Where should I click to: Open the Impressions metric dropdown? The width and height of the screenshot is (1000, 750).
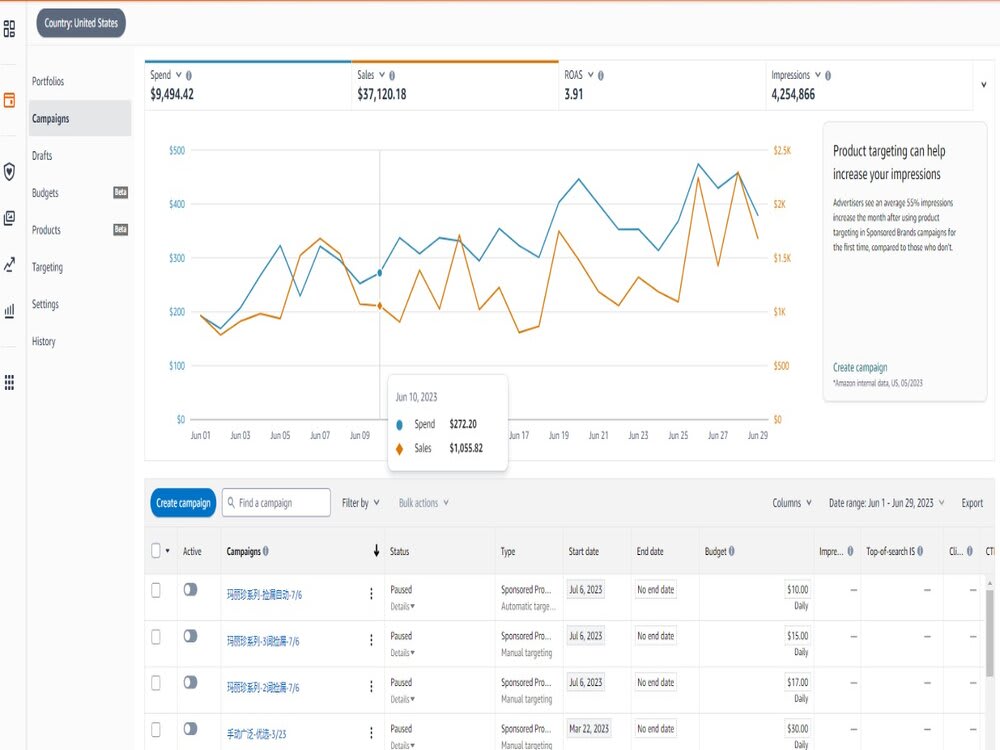[818, 75]
